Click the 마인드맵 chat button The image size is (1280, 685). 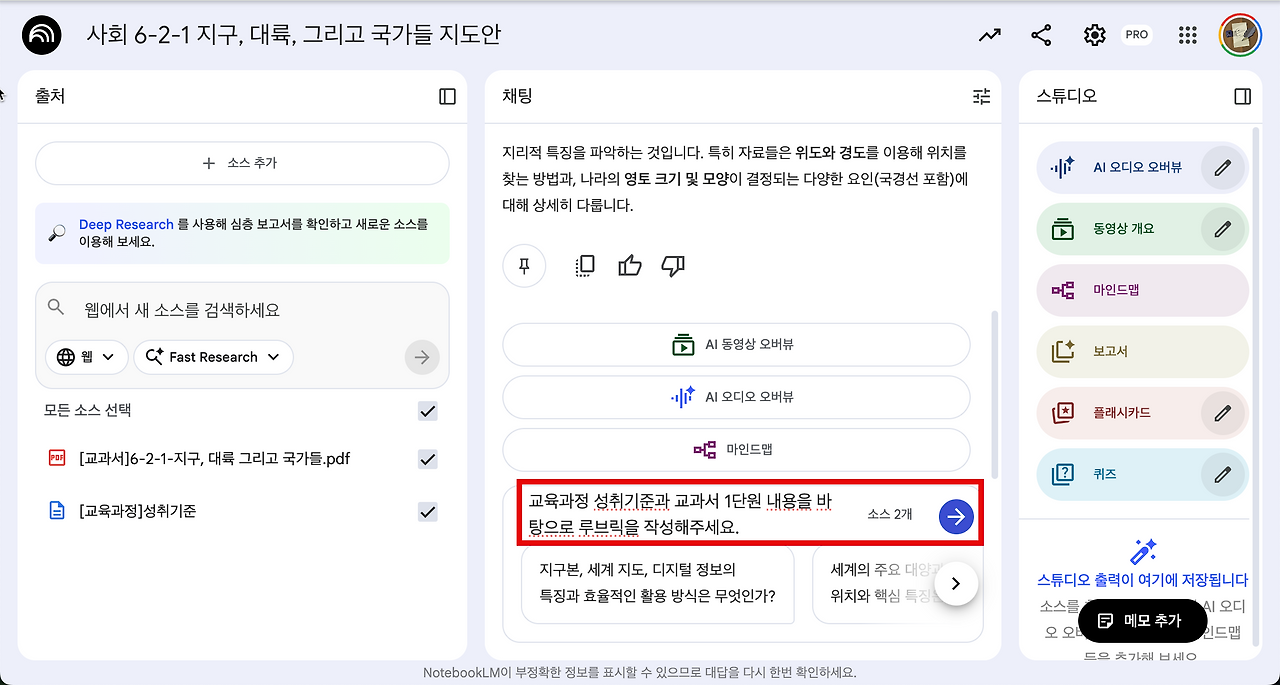pos(736,450)
